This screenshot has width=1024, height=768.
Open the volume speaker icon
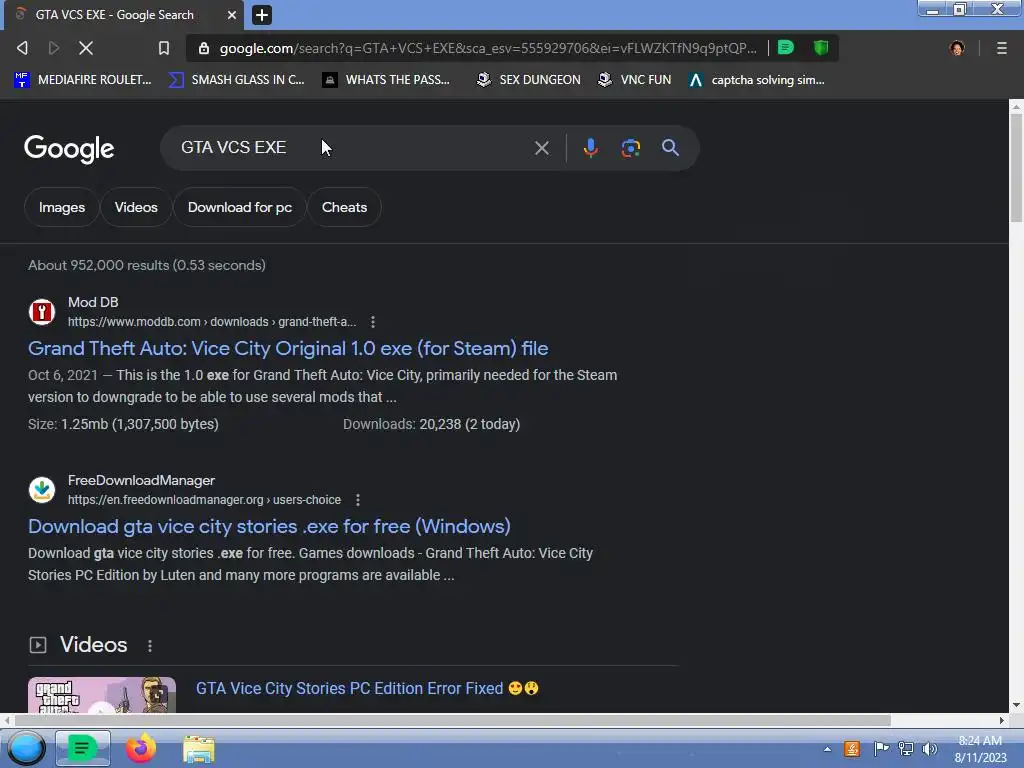(x=929, y=749)
